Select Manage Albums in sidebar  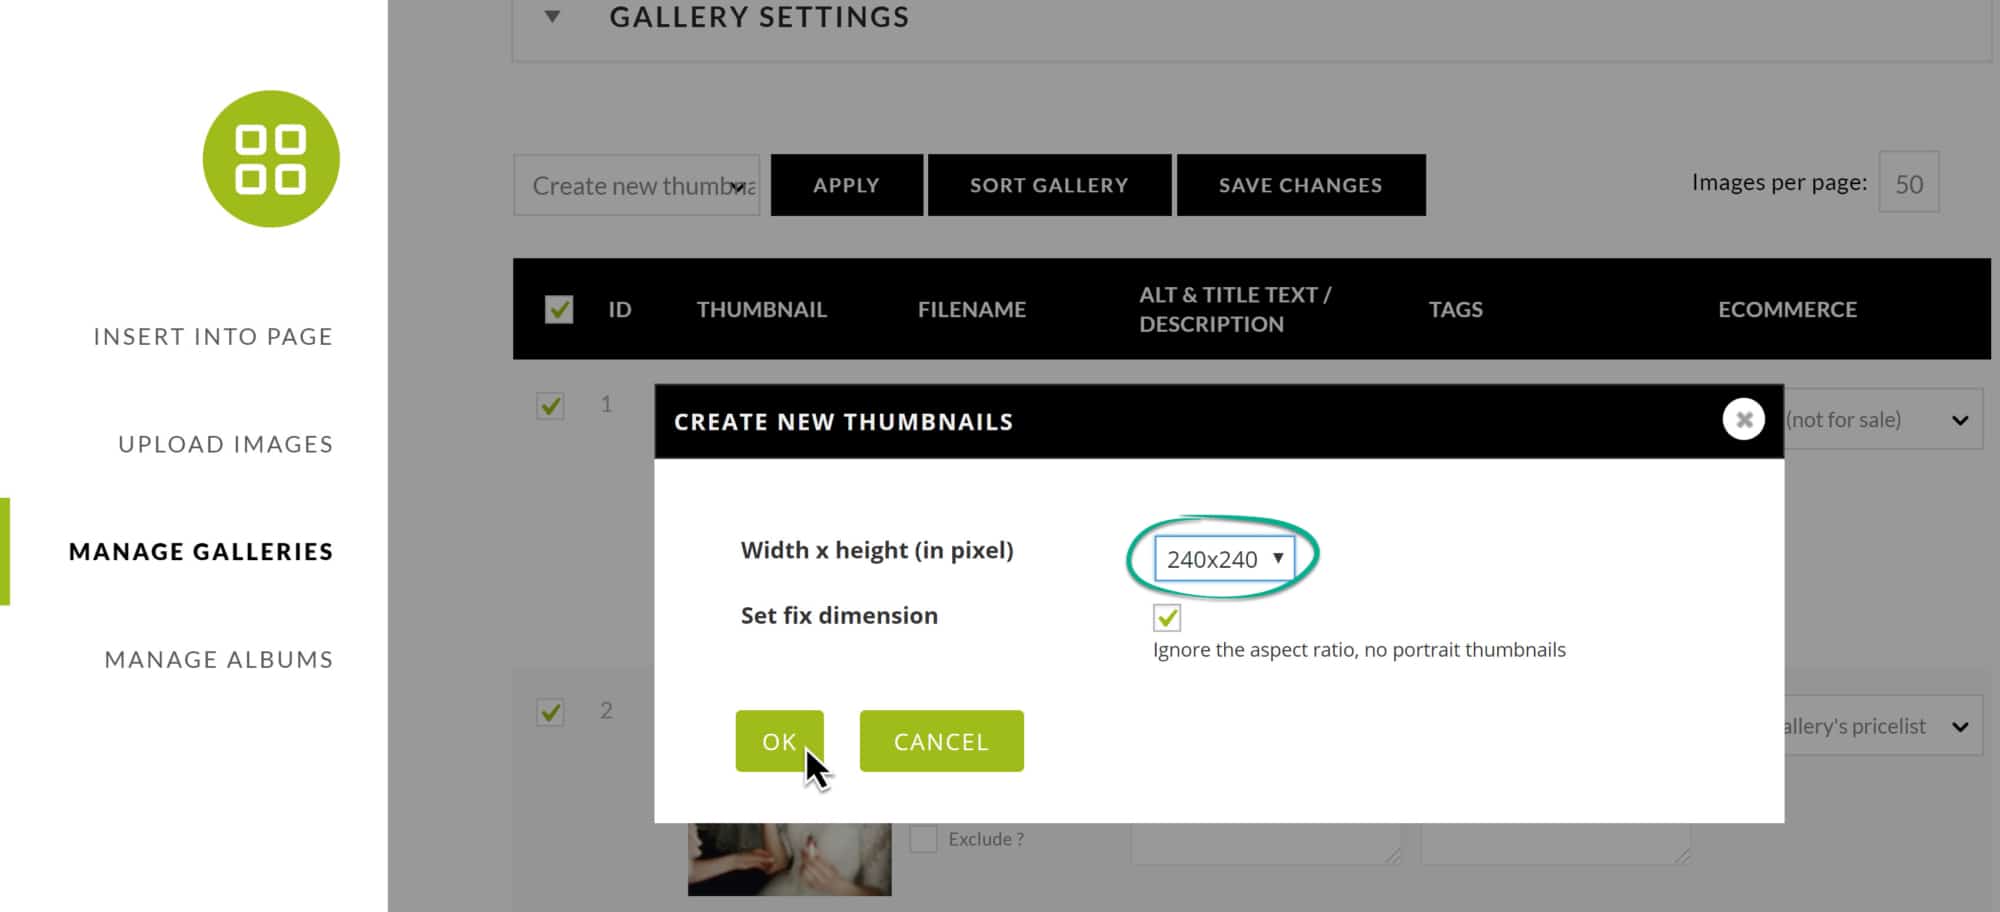tap(219, 660)
